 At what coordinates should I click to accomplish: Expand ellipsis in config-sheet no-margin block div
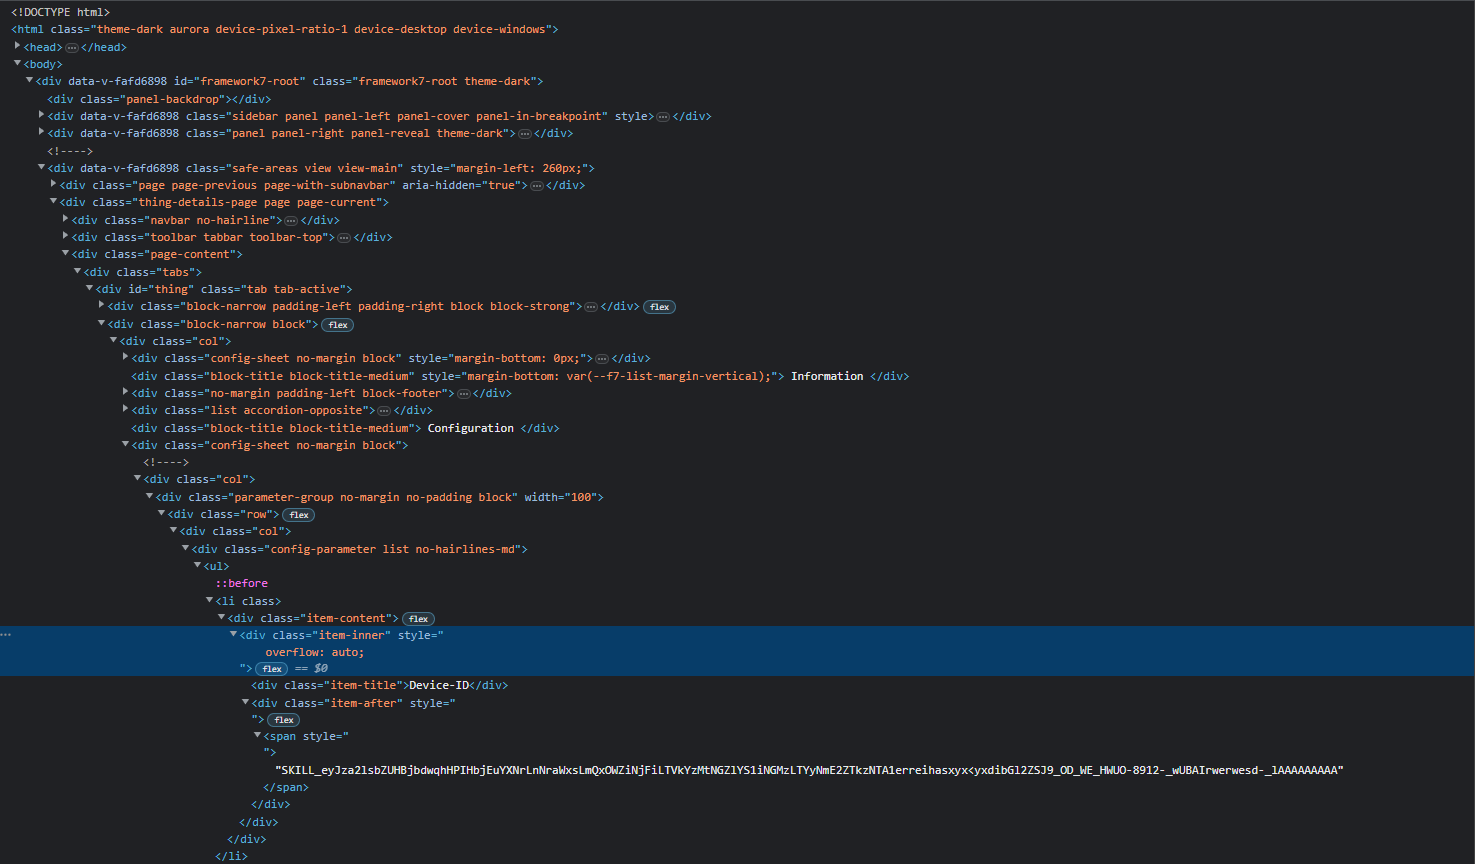pos(602,357)
